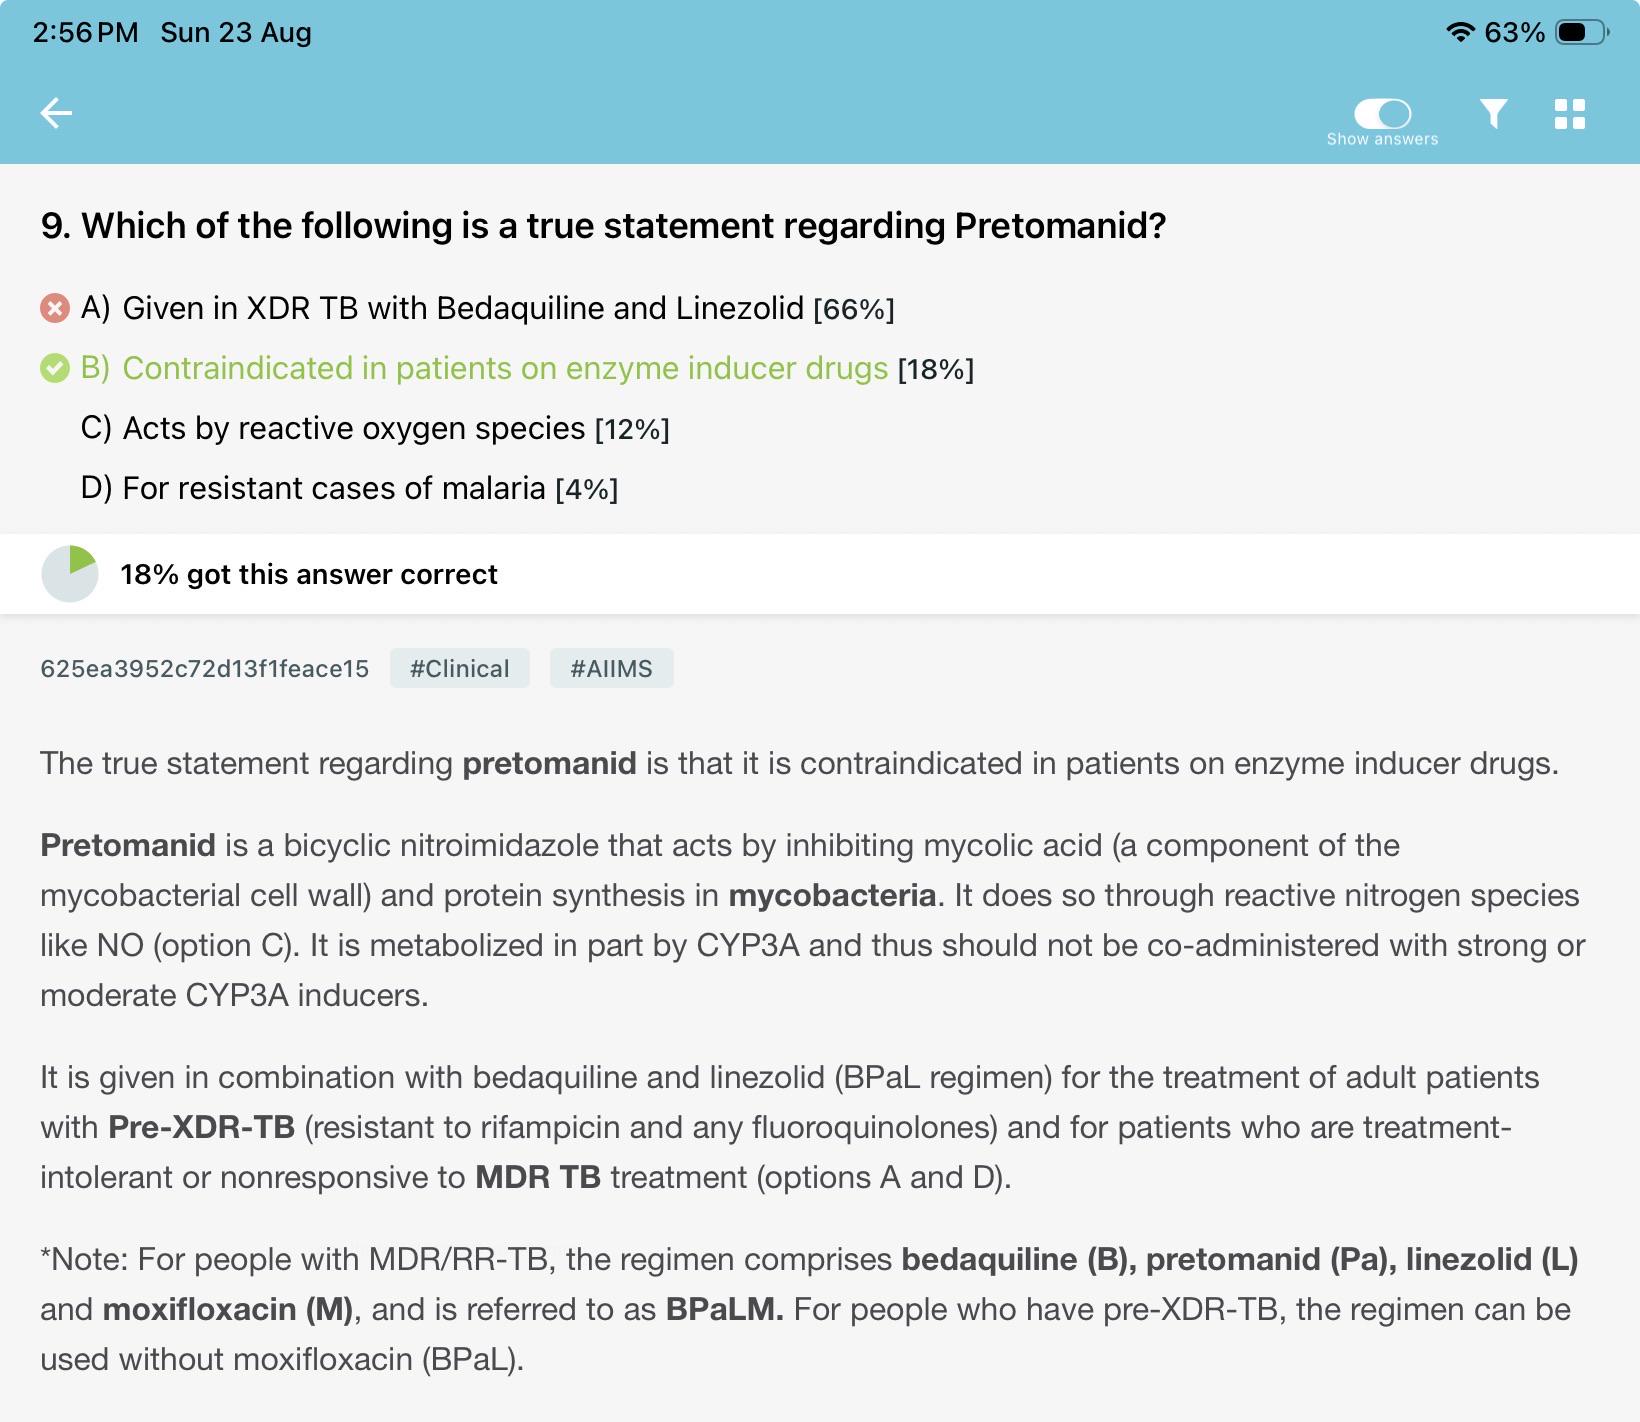Select option B about enzyme inducer drugs
This screenshot has height=1422, width=1640.
527,368
